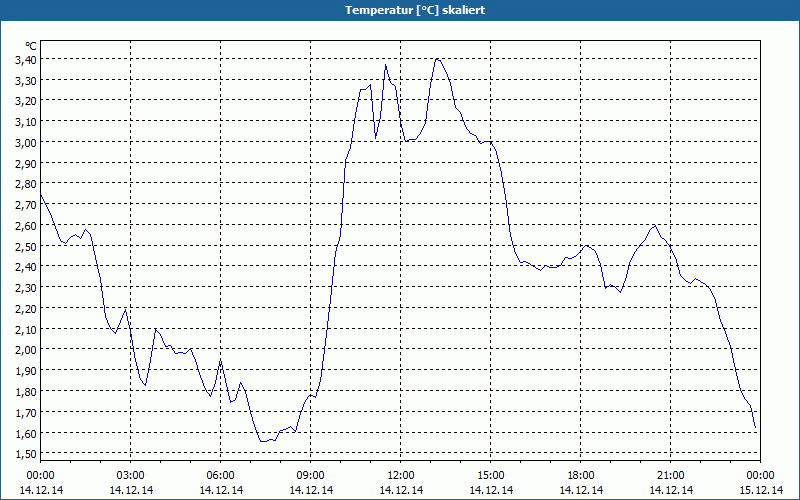Click the "2,00" temperature axis label
800x500 pixels.
(26, 350)
